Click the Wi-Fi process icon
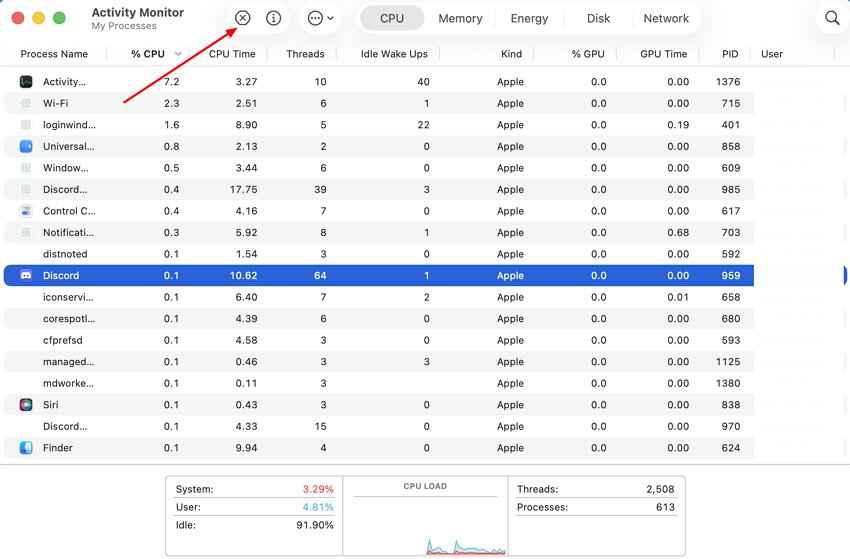The height and width of the screenshot is (559, 850). [x=26, y=103]
